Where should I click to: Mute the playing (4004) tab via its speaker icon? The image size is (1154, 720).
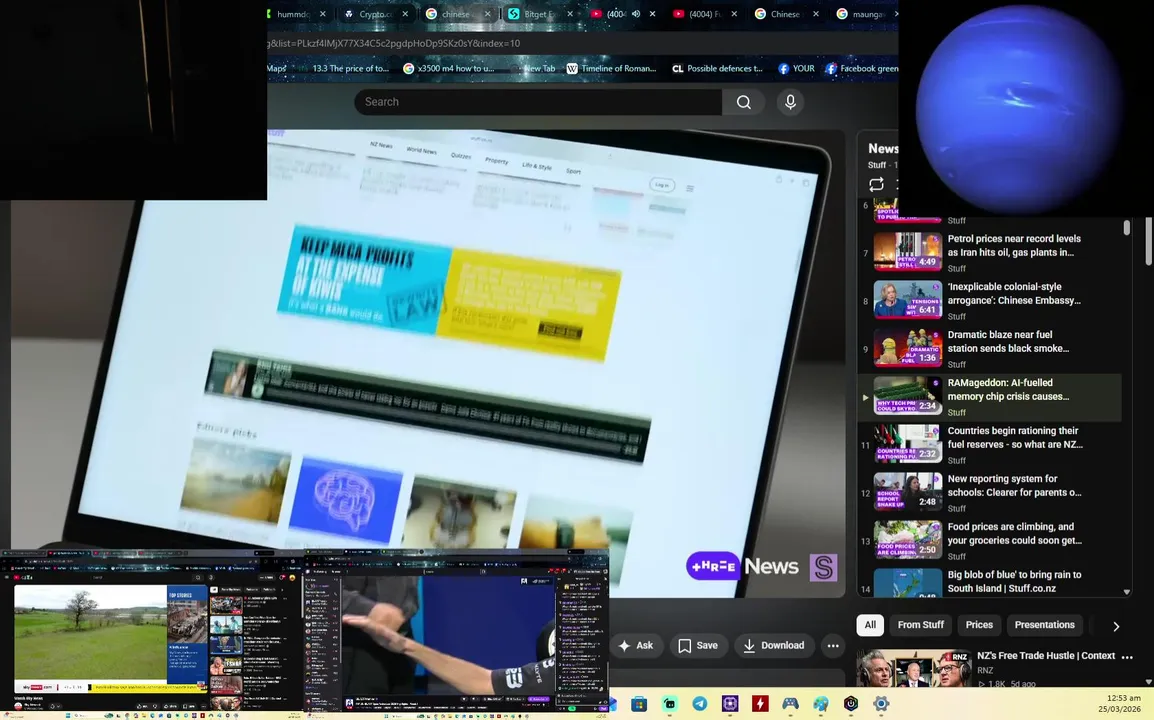[x=636, y=14]
